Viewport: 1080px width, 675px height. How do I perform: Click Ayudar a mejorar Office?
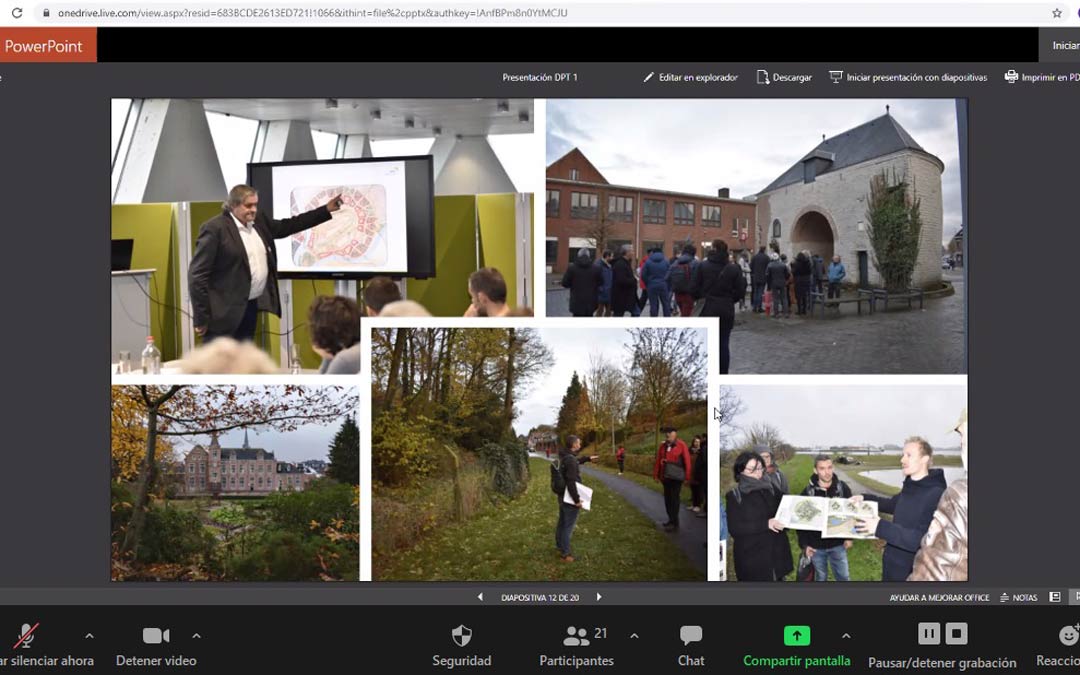[x=939, y=598]
